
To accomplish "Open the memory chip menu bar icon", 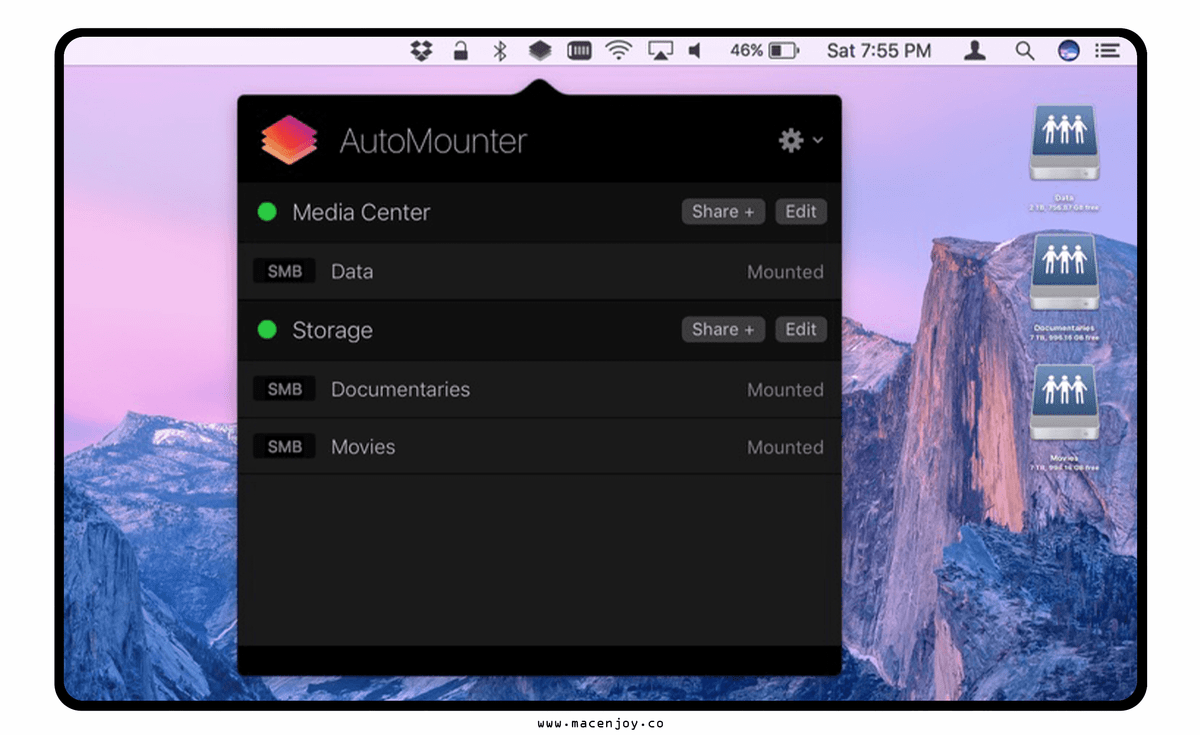I will click(579, 50).
